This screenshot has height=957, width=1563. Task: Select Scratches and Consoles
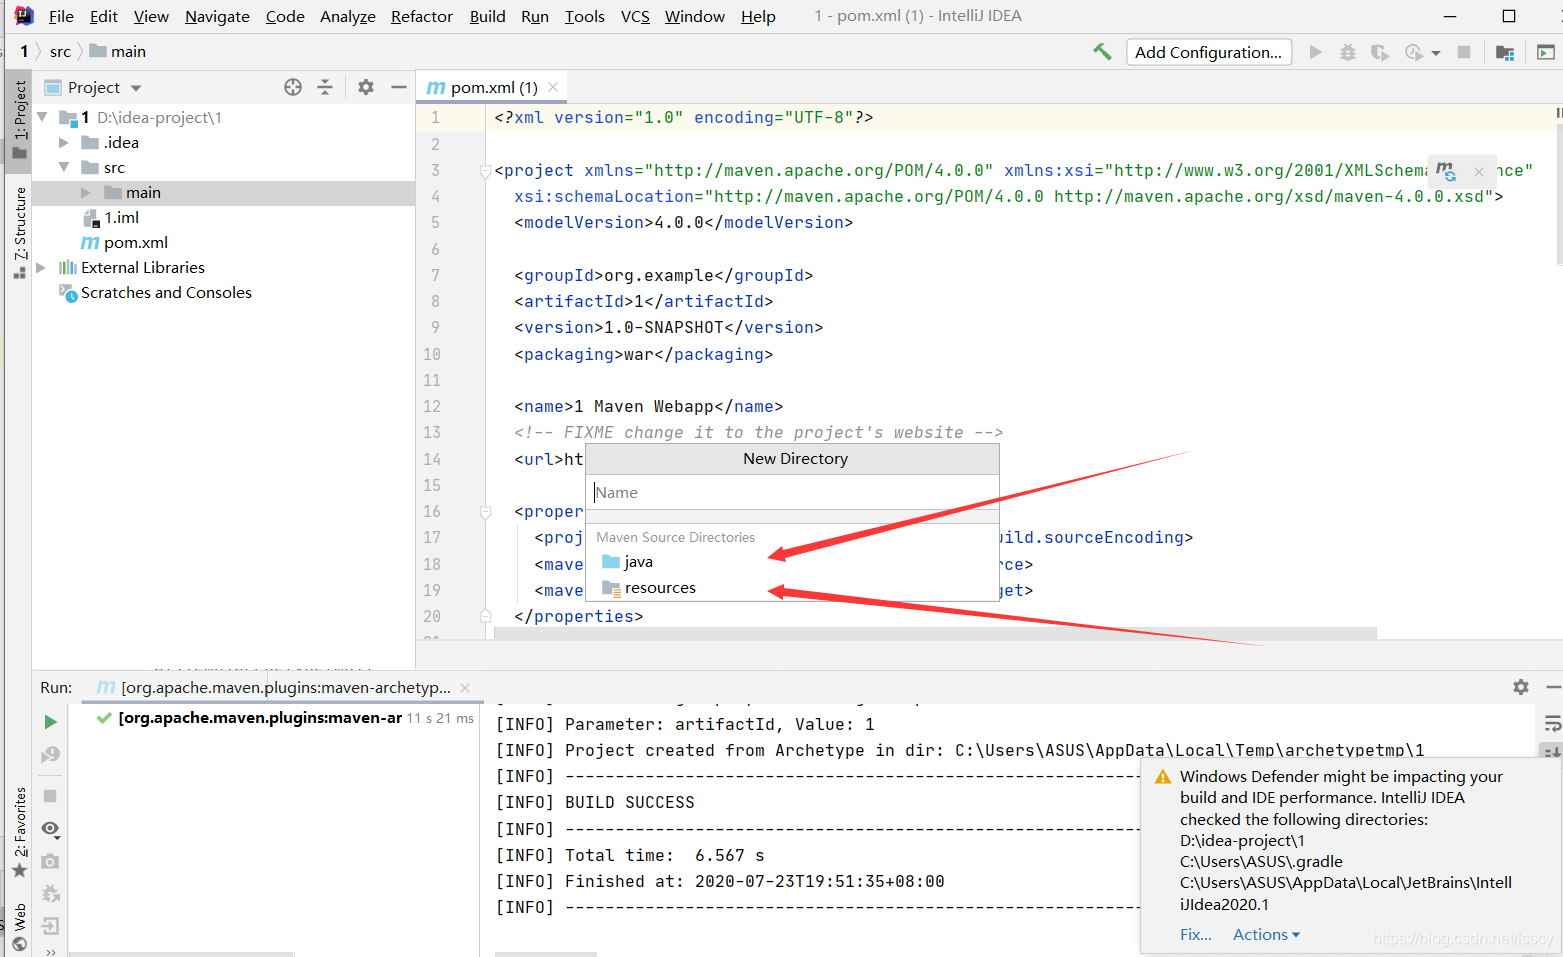tap(166, 292)
